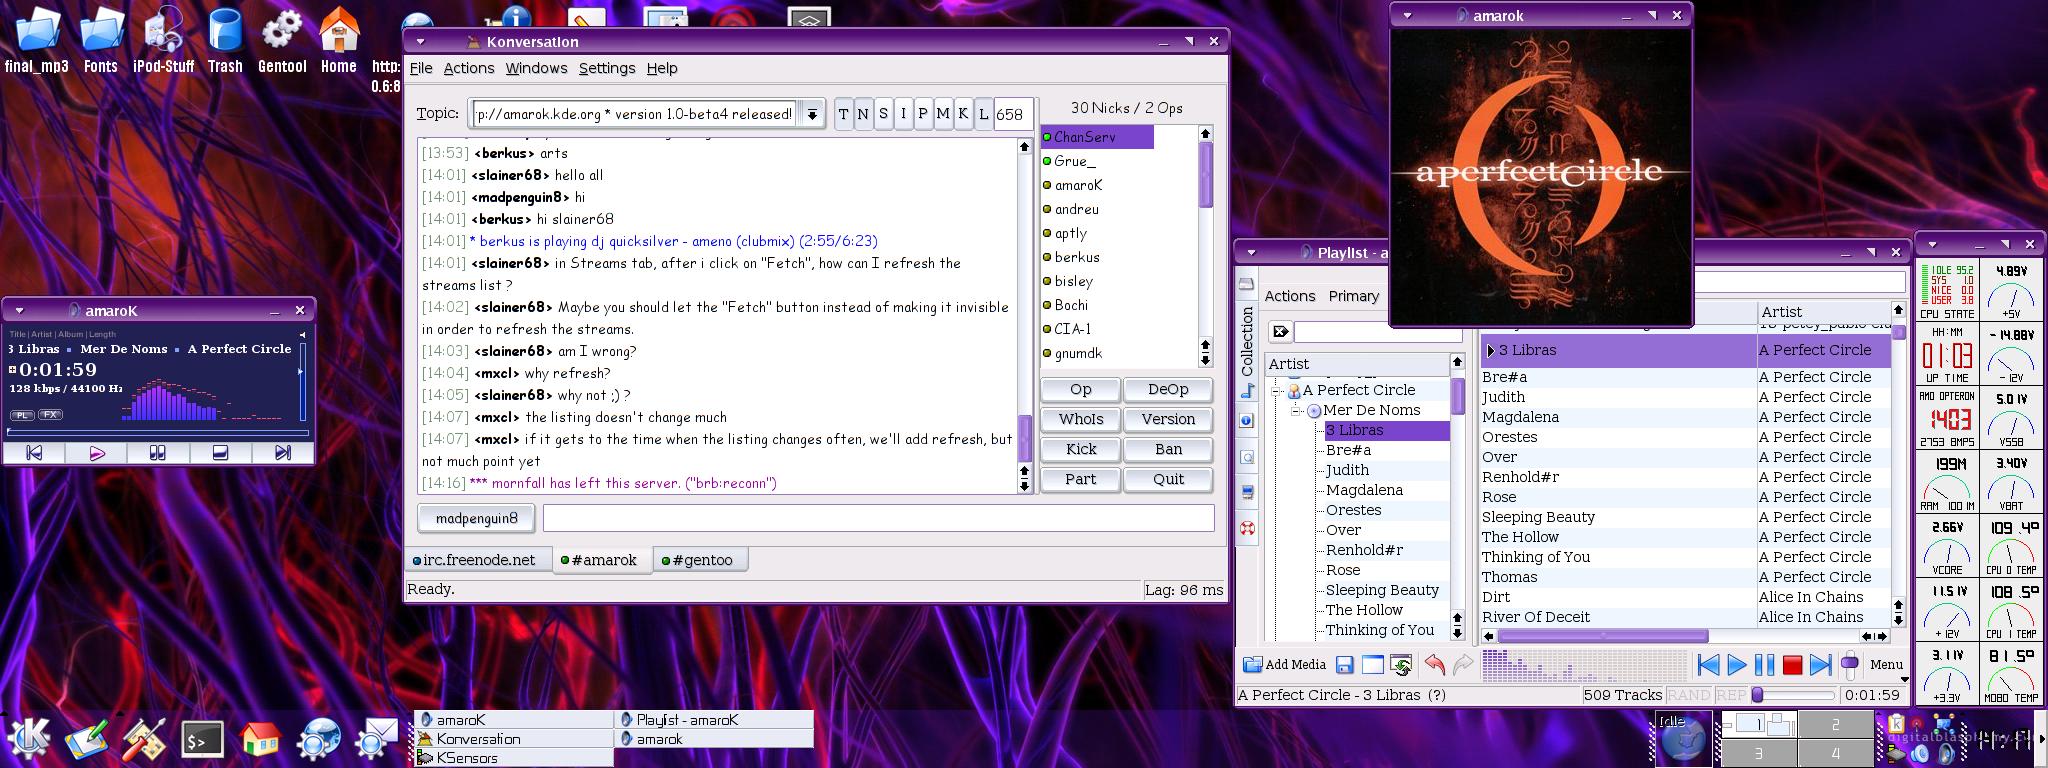The height and width of the screenshot is (768, 2048).
Task: Open the Actions menu in Konversation
Action: [x=469, y=68]
